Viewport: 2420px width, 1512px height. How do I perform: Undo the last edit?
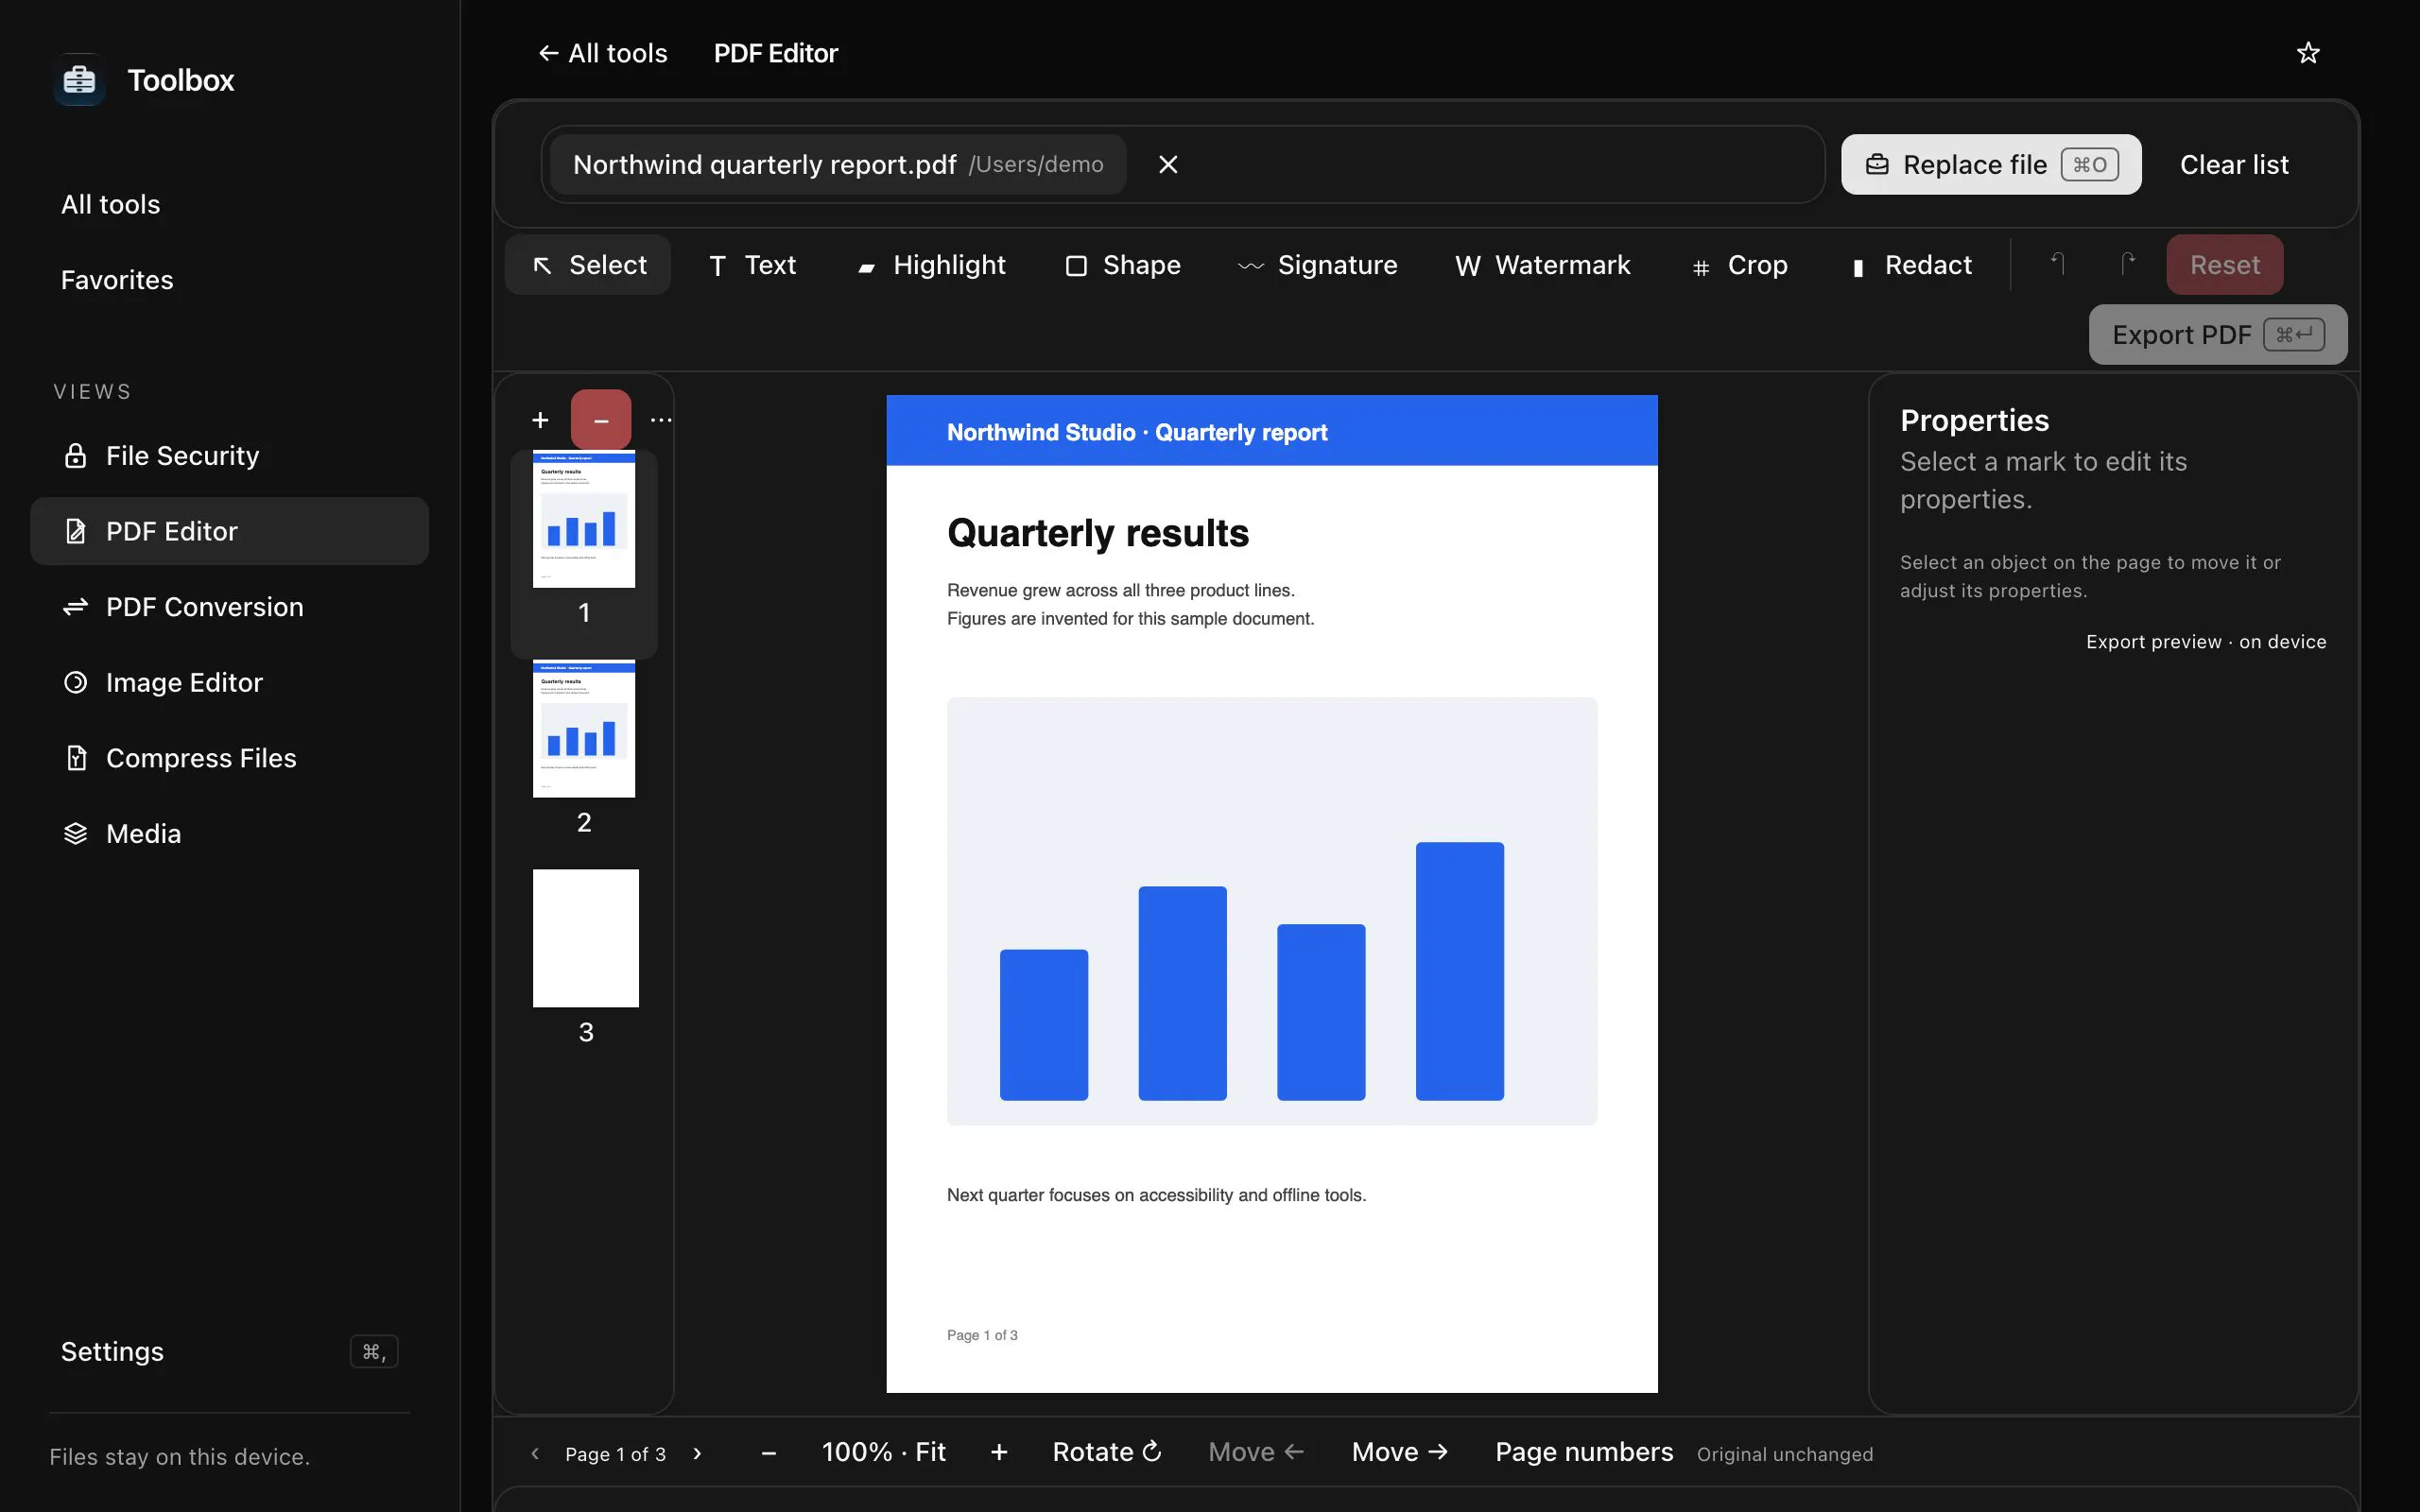point(2056,264)
